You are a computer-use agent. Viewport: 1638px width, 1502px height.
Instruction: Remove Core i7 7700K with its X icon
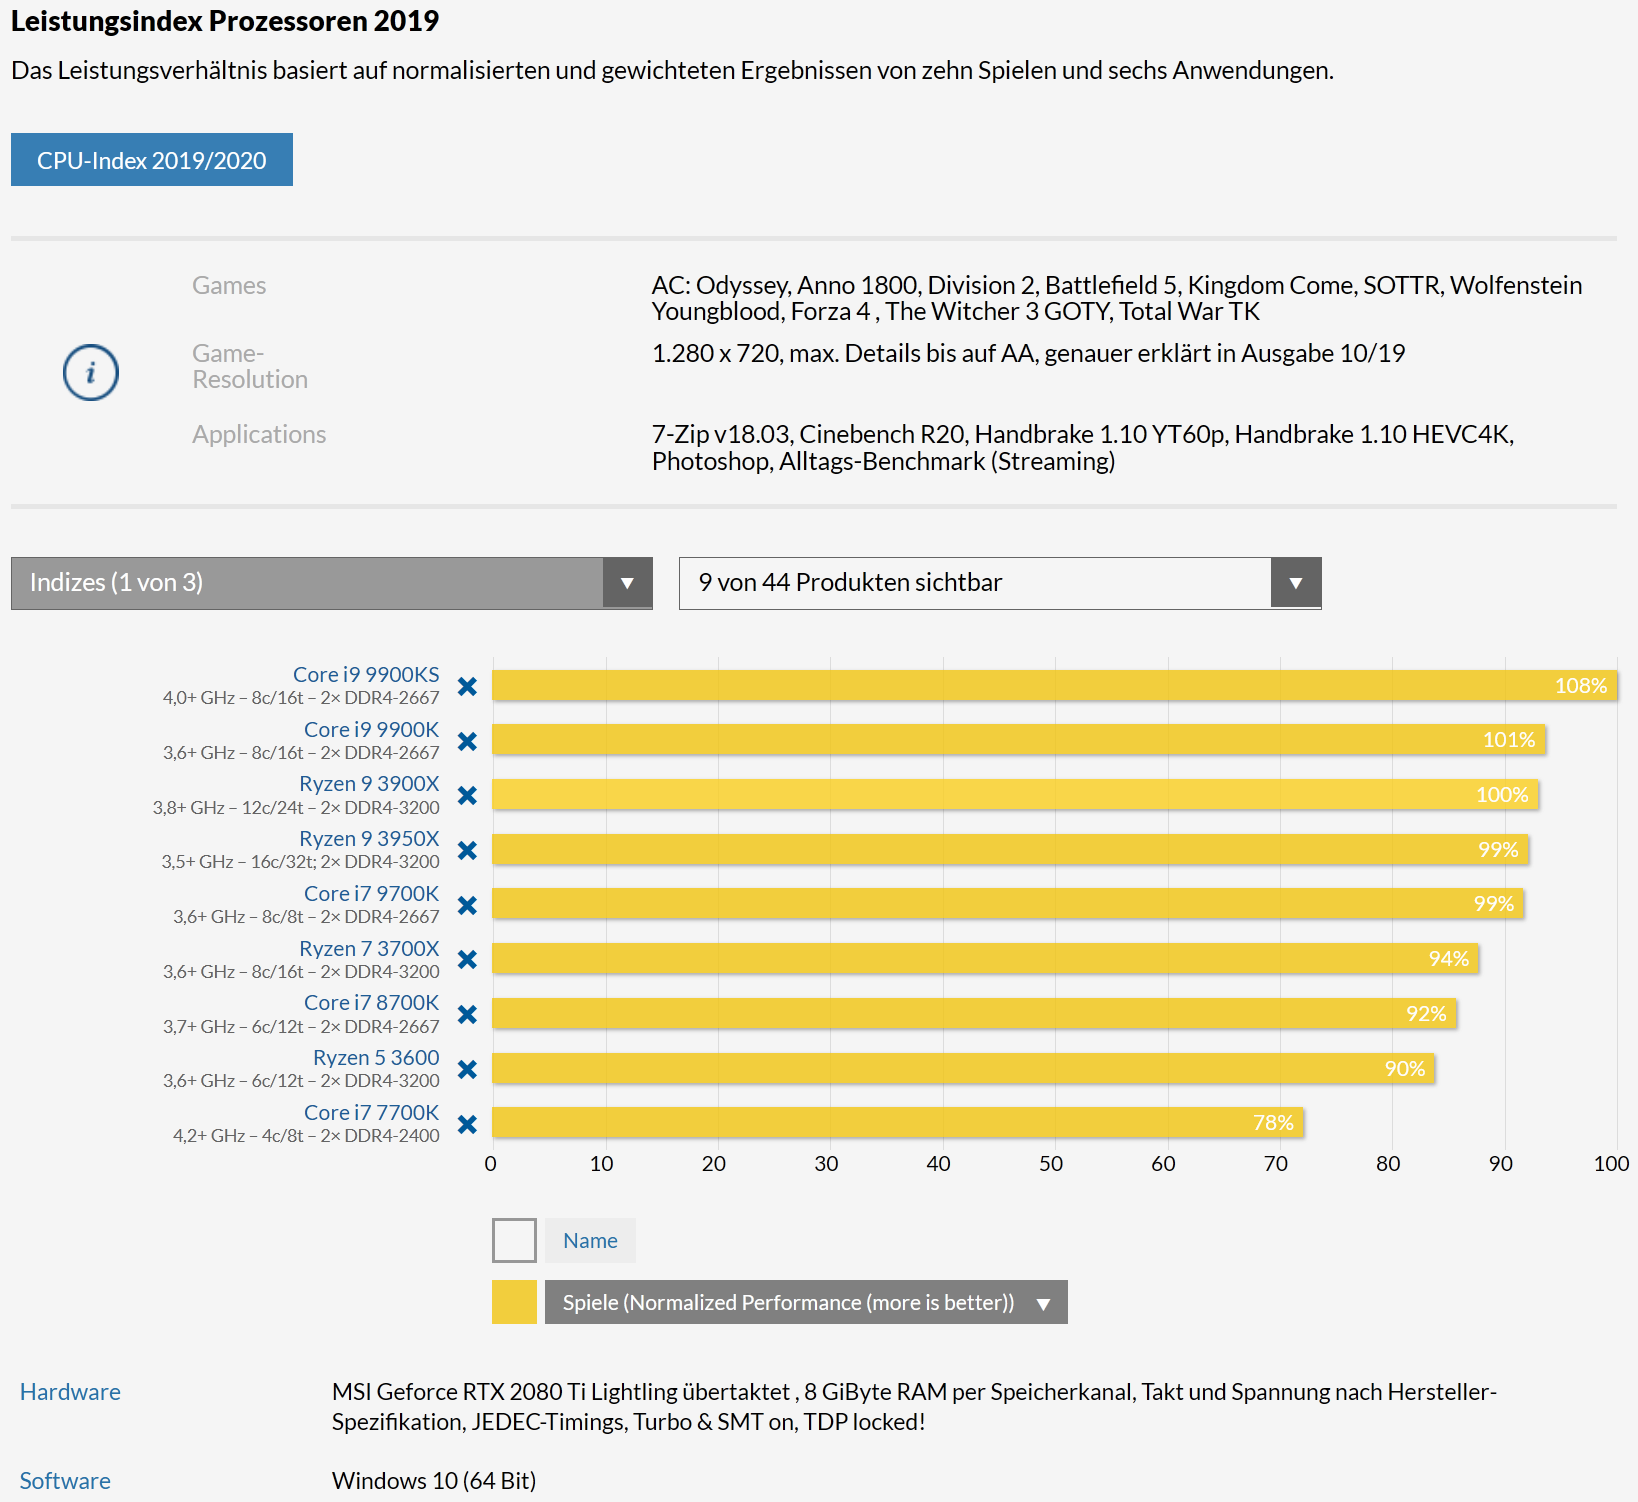[x=467, y=1124]
